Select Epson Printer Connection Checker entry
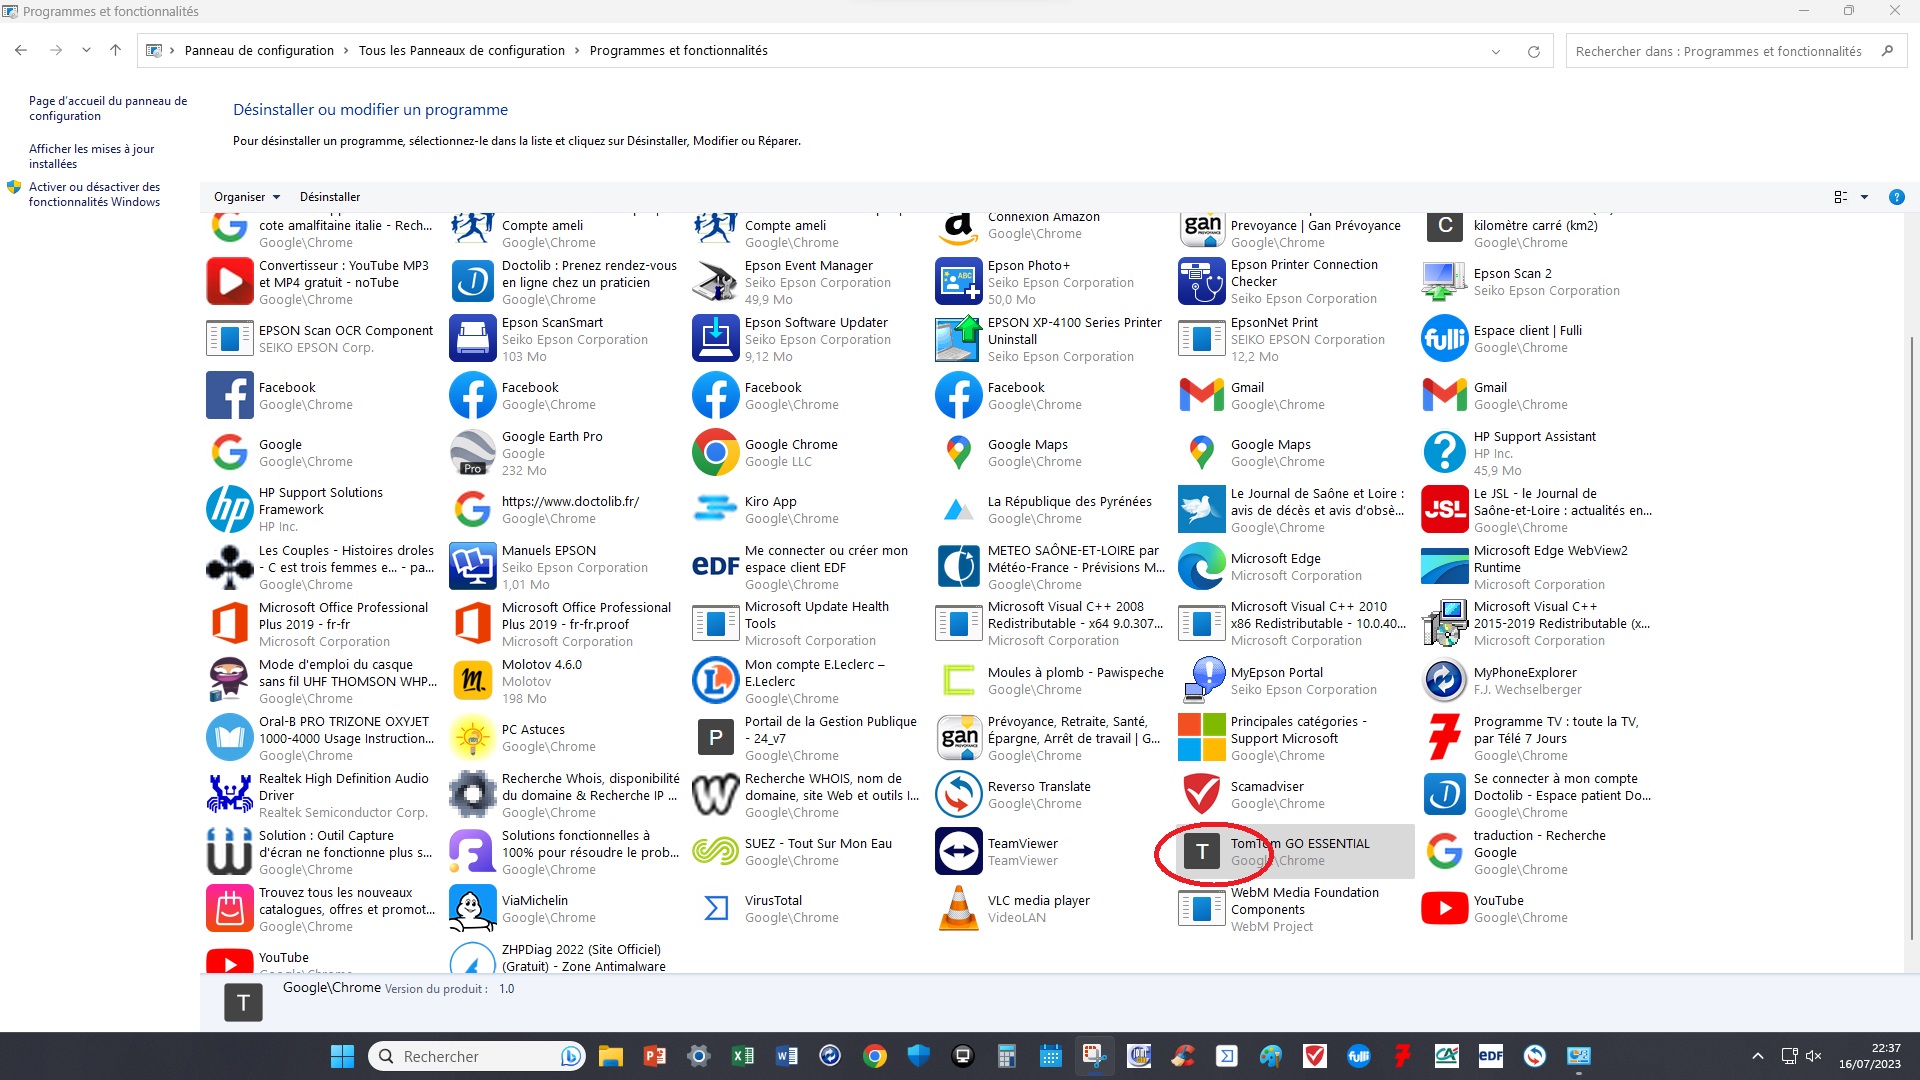This screenshot has width=1920, height=1080. [x=1295, y=282]
